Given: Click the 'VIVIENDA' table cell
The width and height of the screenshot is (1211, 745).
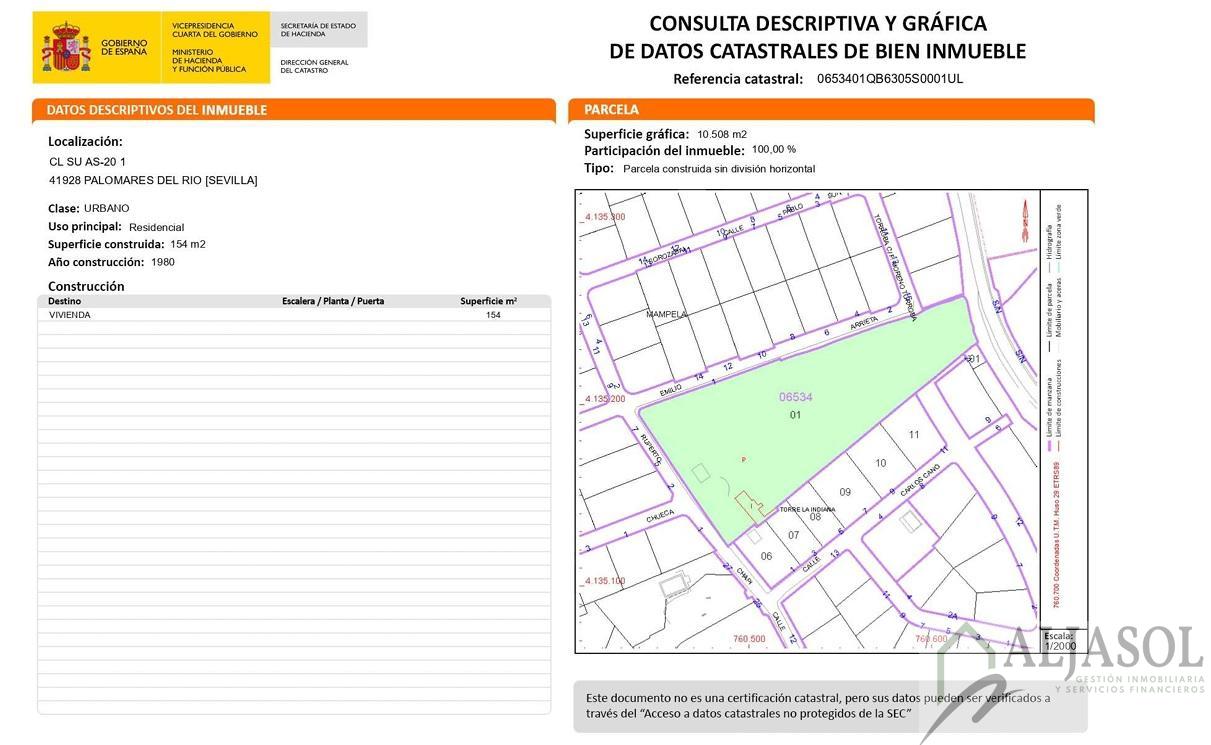Looking at the screenshot, I should click(x=70, y=314).
